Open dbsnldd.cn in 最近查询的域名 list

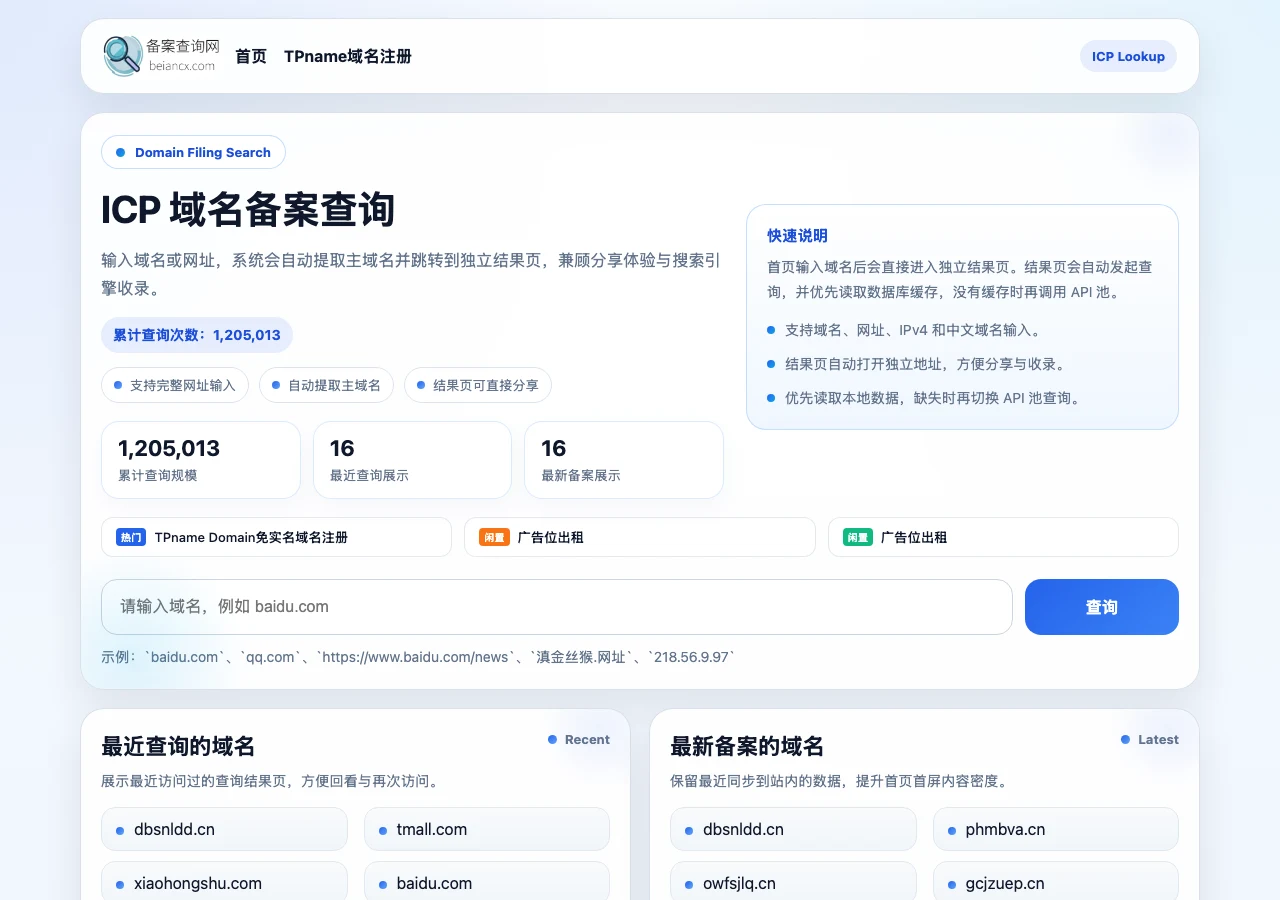224,829
